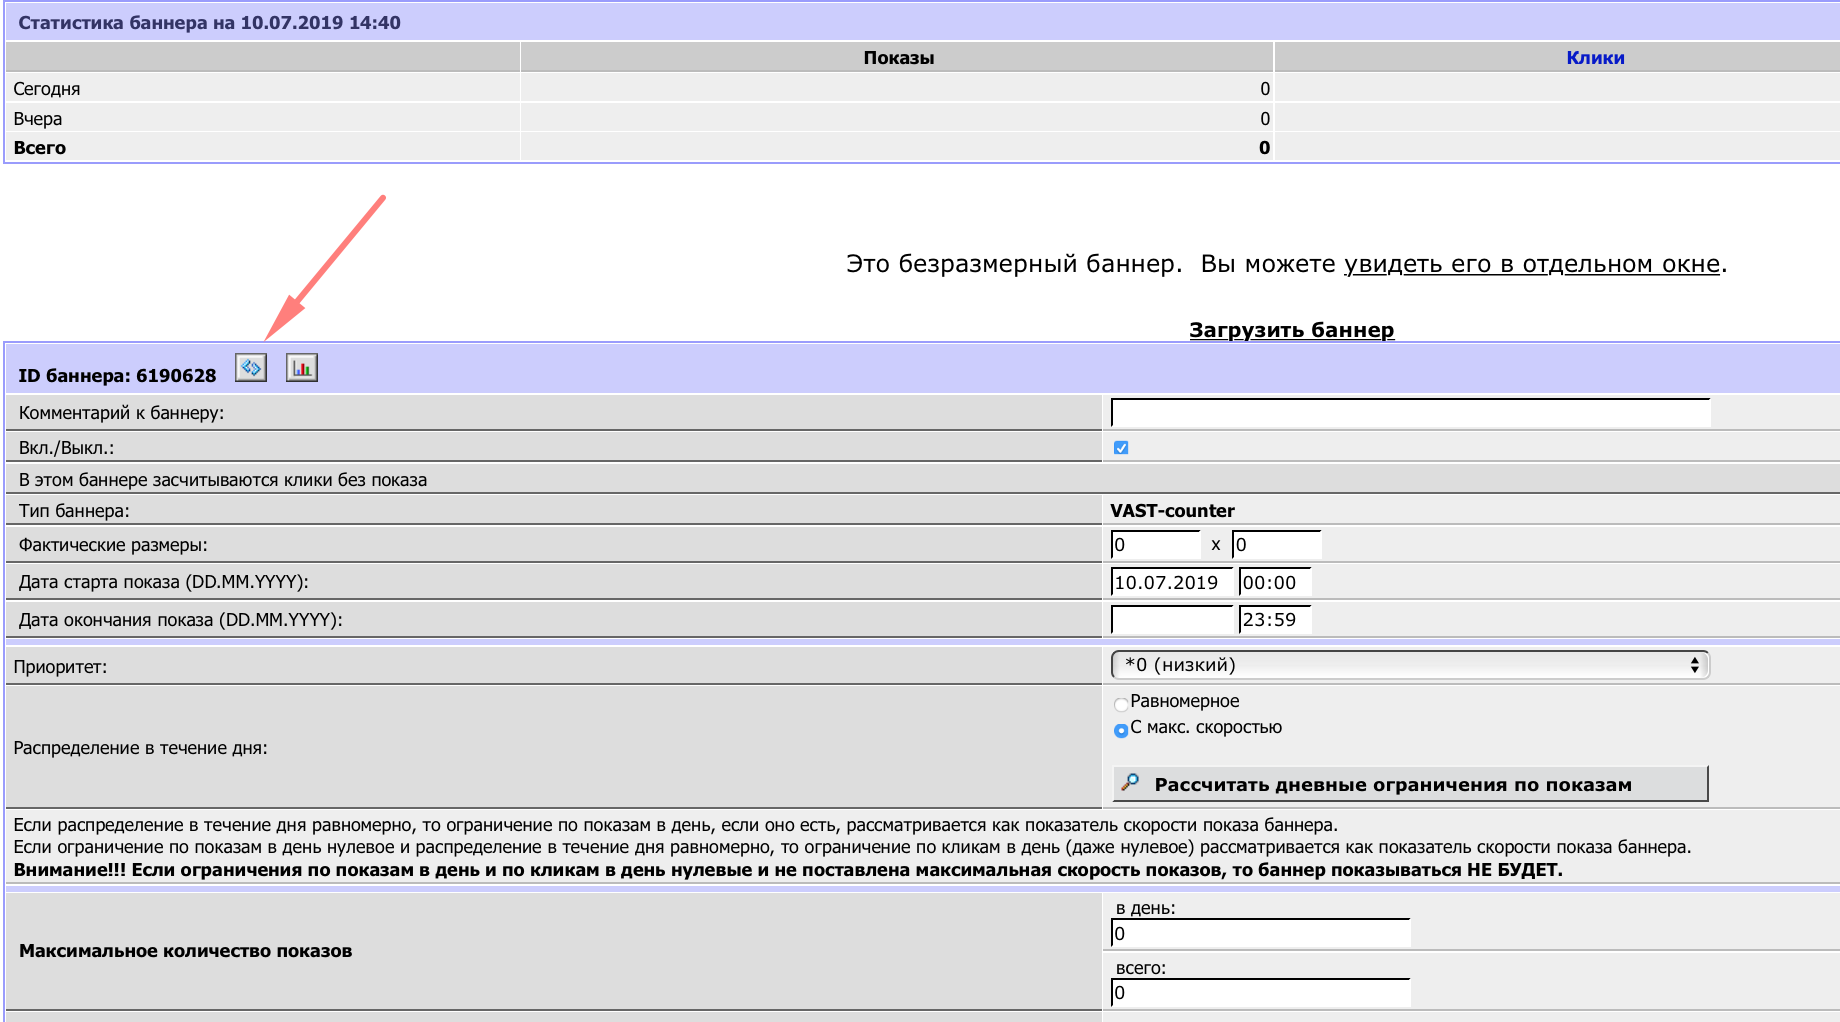The width and height of the screenshot is (1840, 1022).
Task: Click the Приоритет: label
Action: click(60, 667)
